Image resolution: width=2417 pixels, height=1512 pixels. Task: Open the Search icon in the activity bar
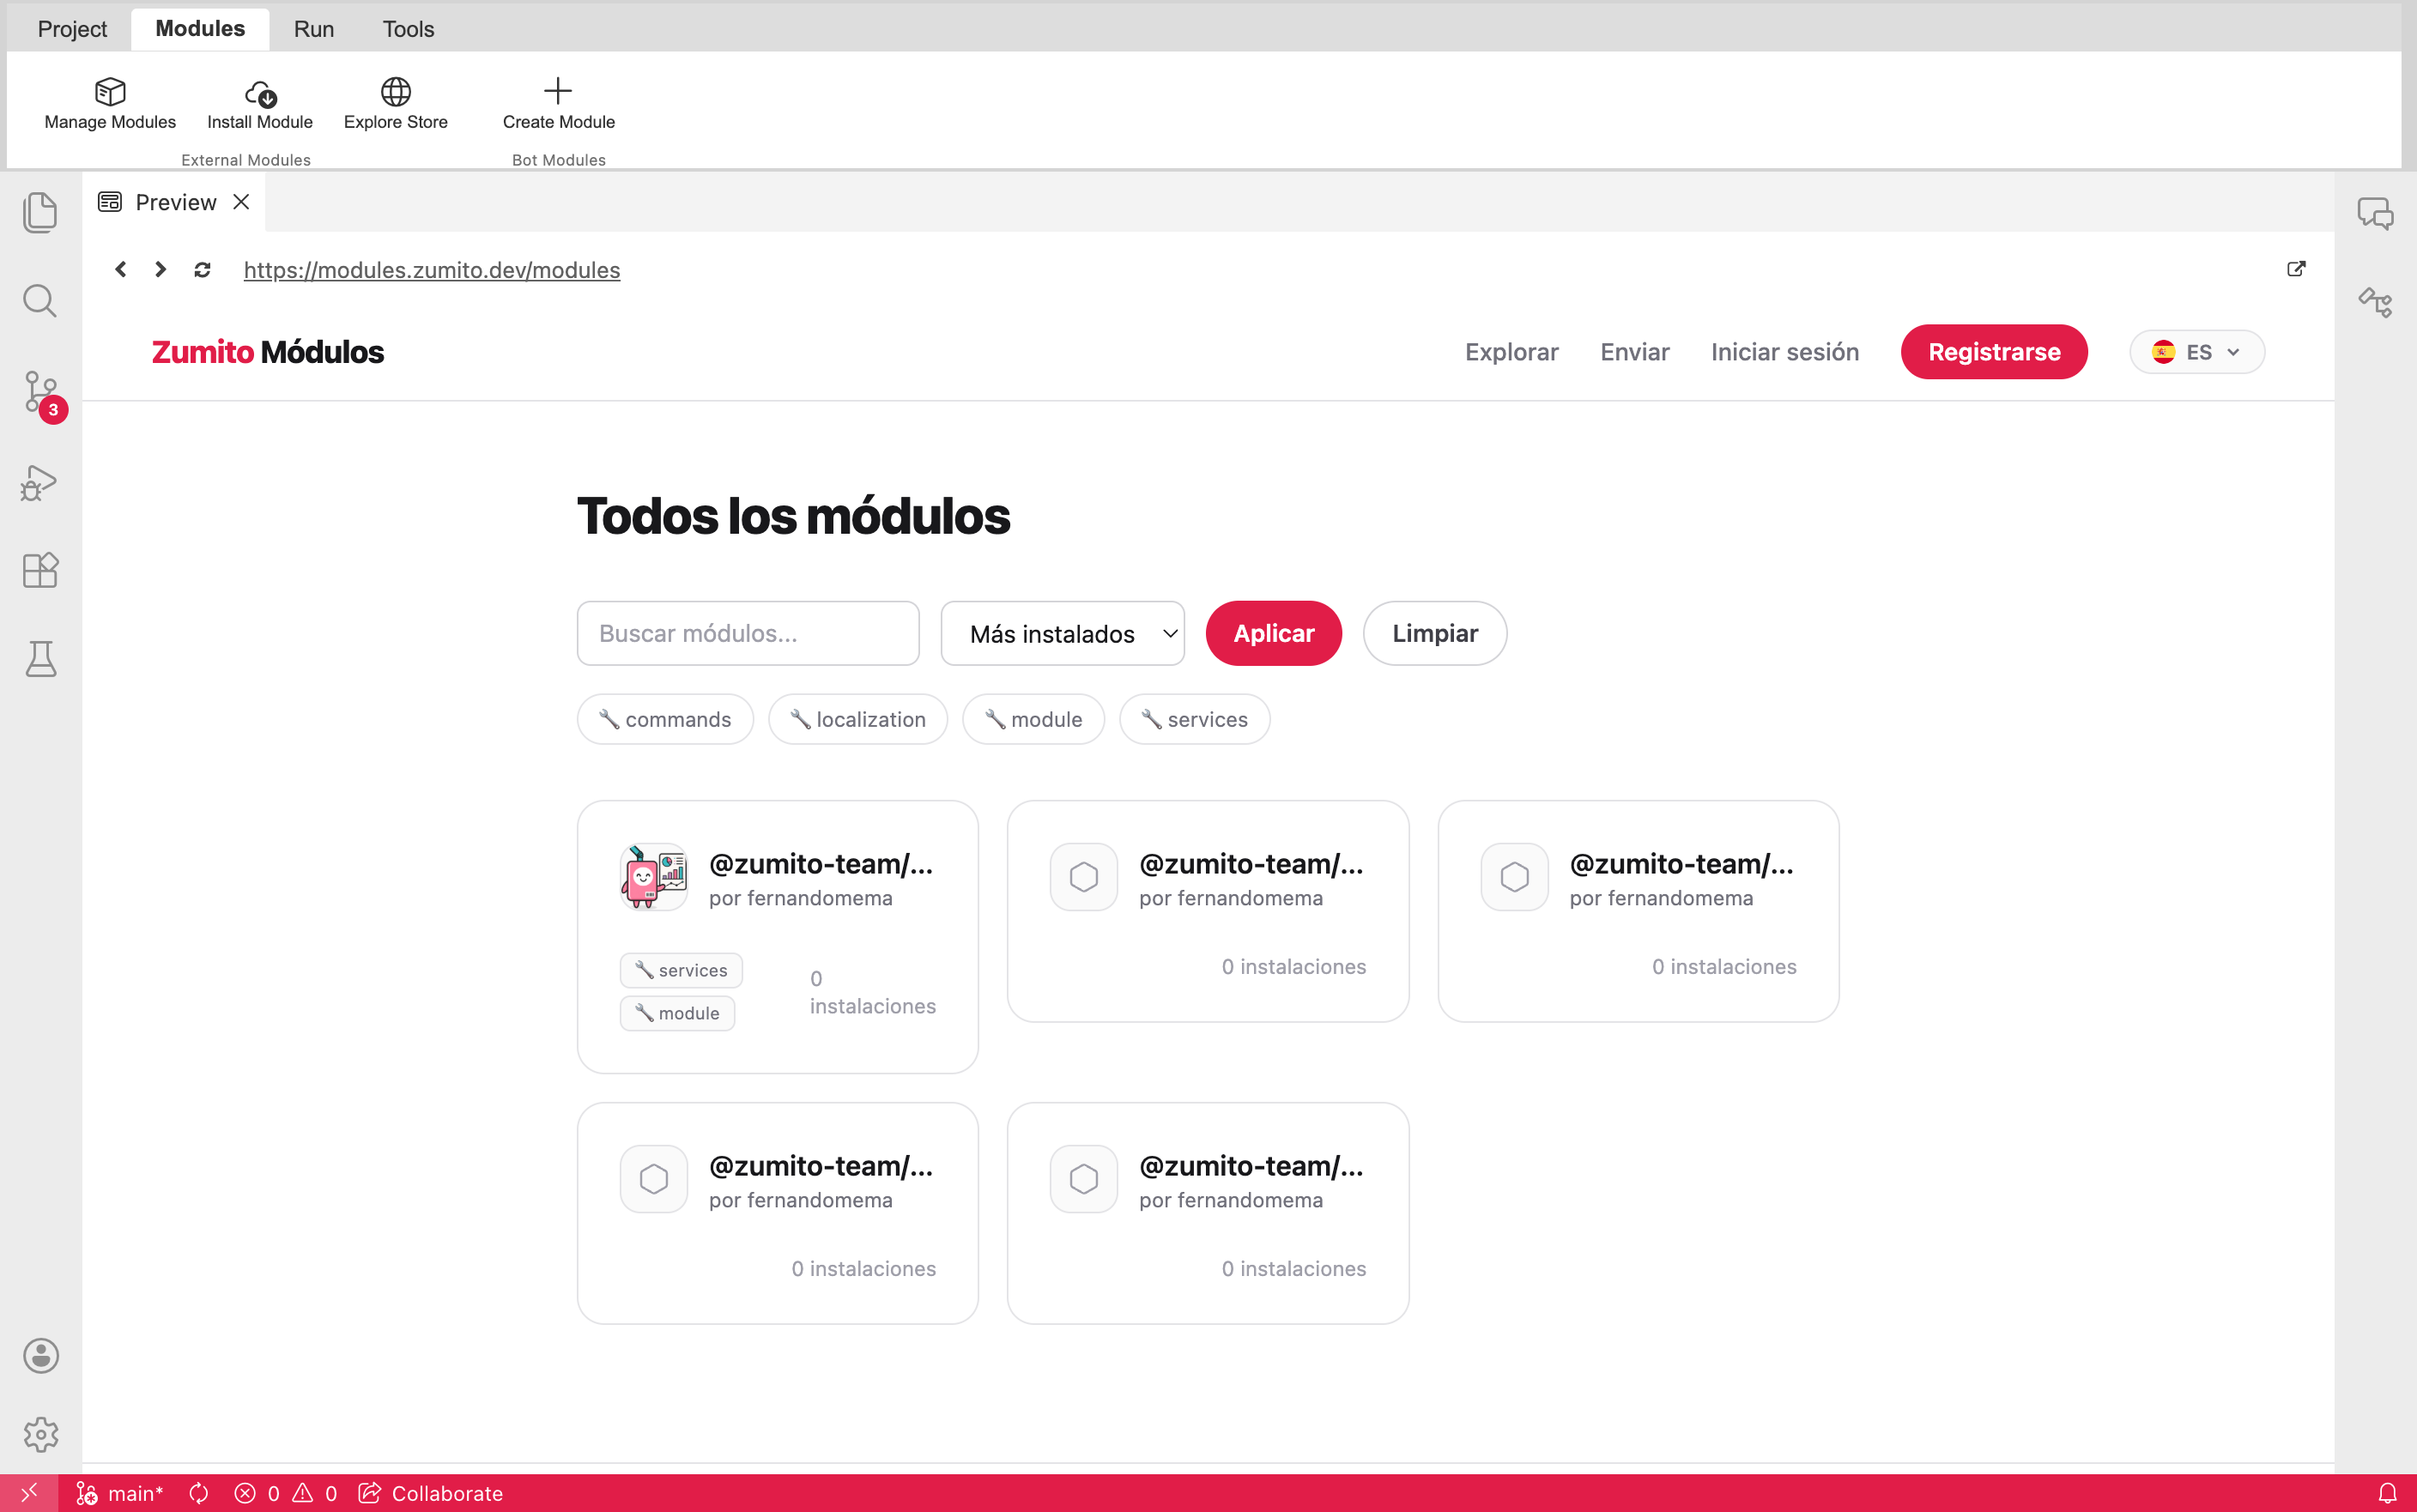point(40,301)
